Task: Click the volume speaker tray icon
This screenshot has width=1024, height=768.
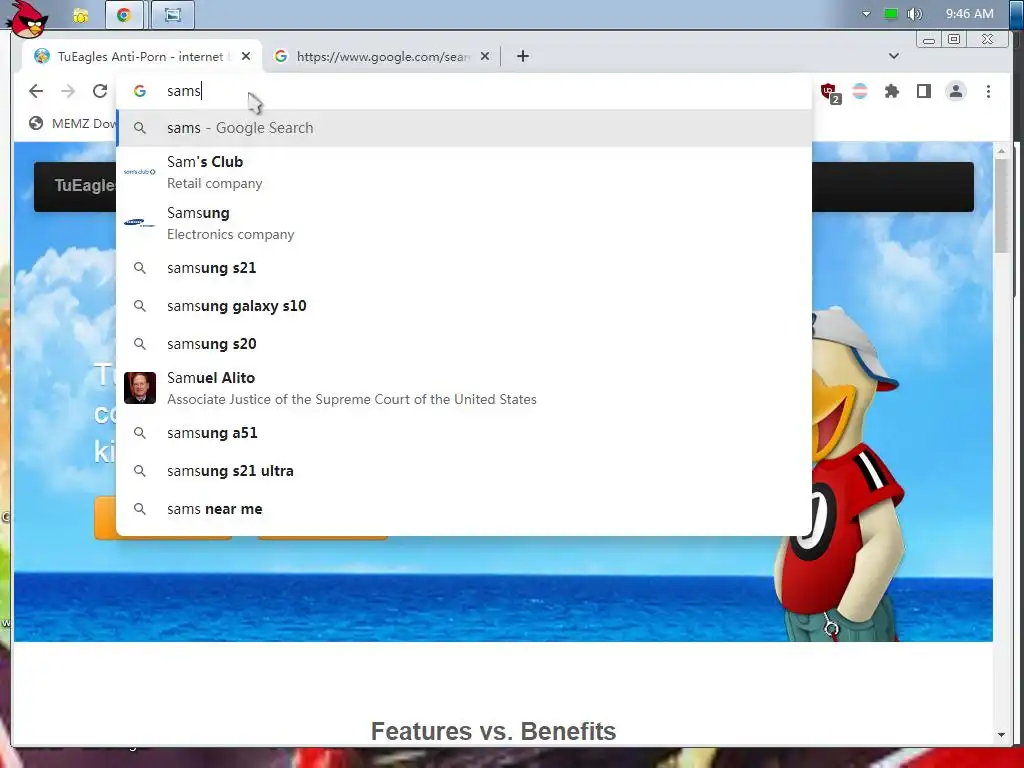Action: click(x=914, y=14)
